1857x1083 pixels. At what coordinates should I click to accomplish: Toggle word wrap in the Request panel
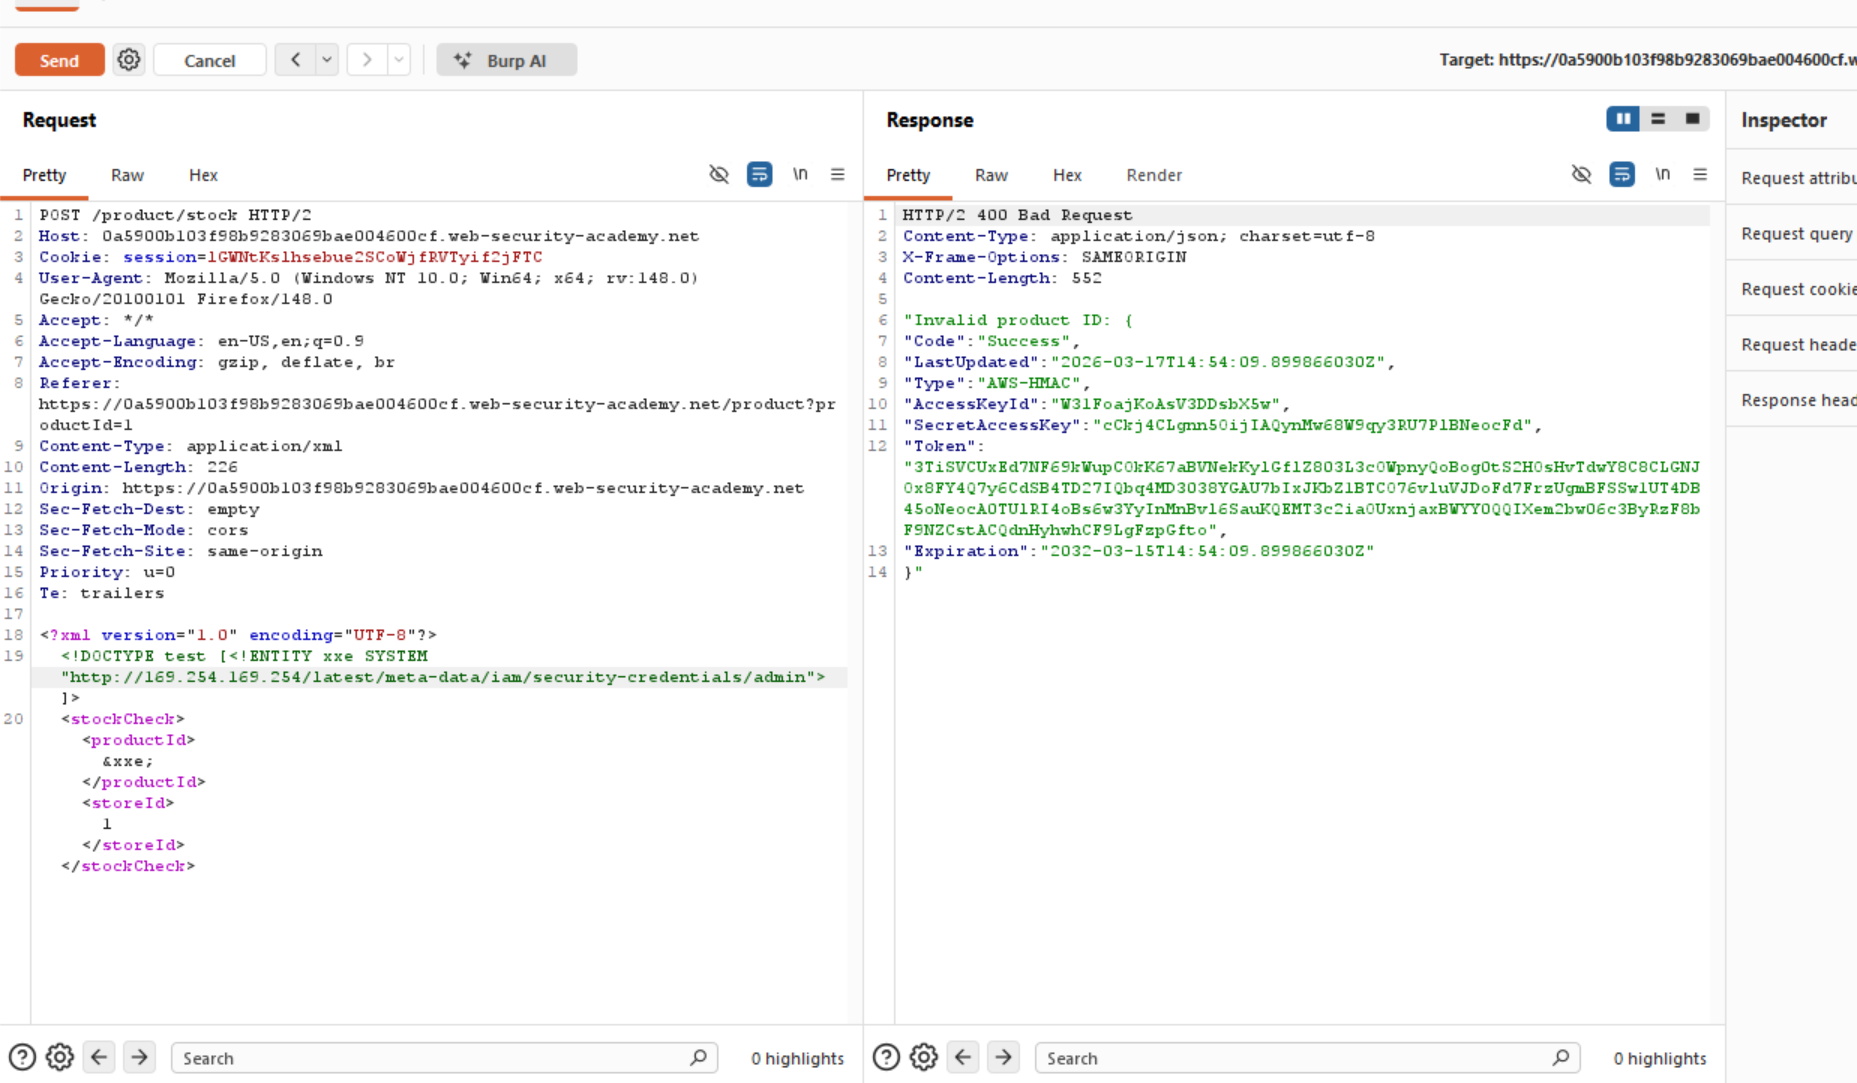[x=759, y=174]
